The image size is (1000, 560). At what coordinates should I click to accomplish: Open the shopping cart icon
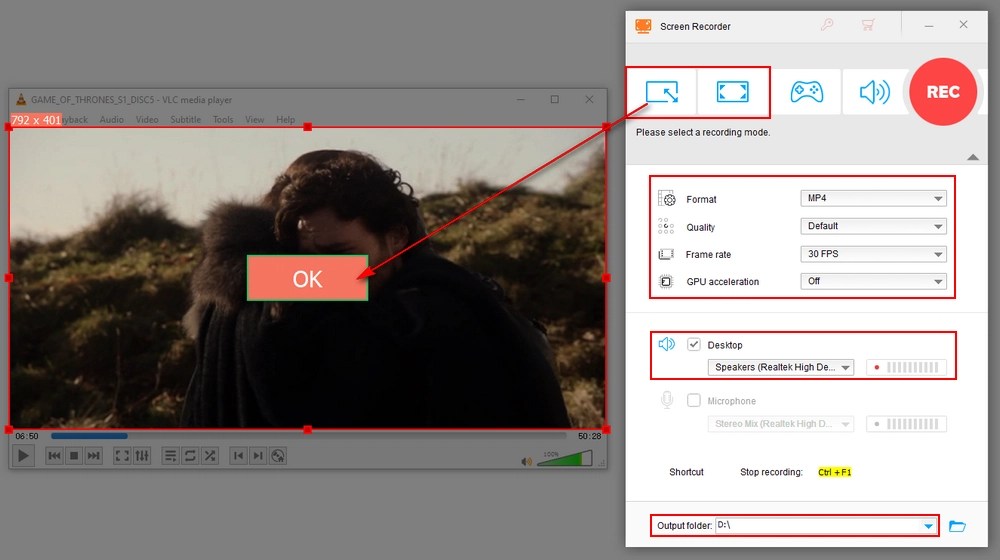pos(867,25)
